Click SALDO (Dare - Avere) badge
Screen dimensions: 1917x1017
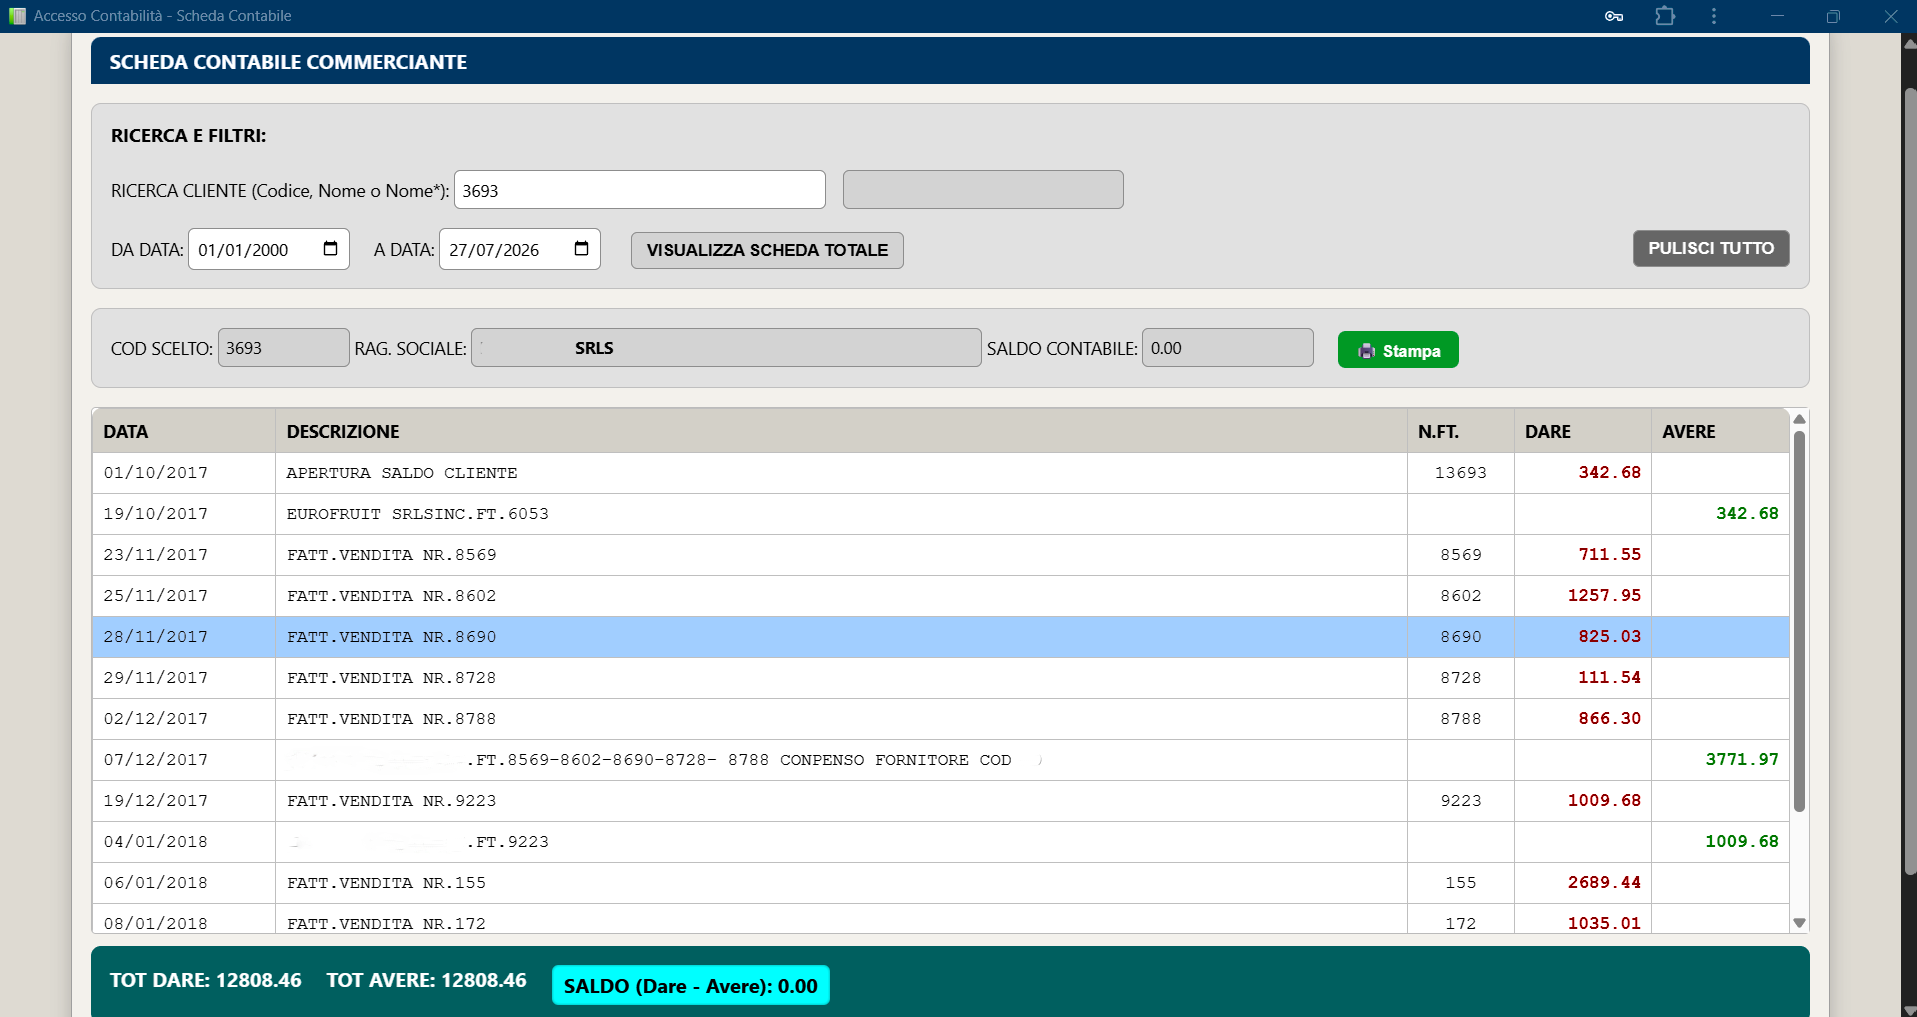[x=691, y=985]
